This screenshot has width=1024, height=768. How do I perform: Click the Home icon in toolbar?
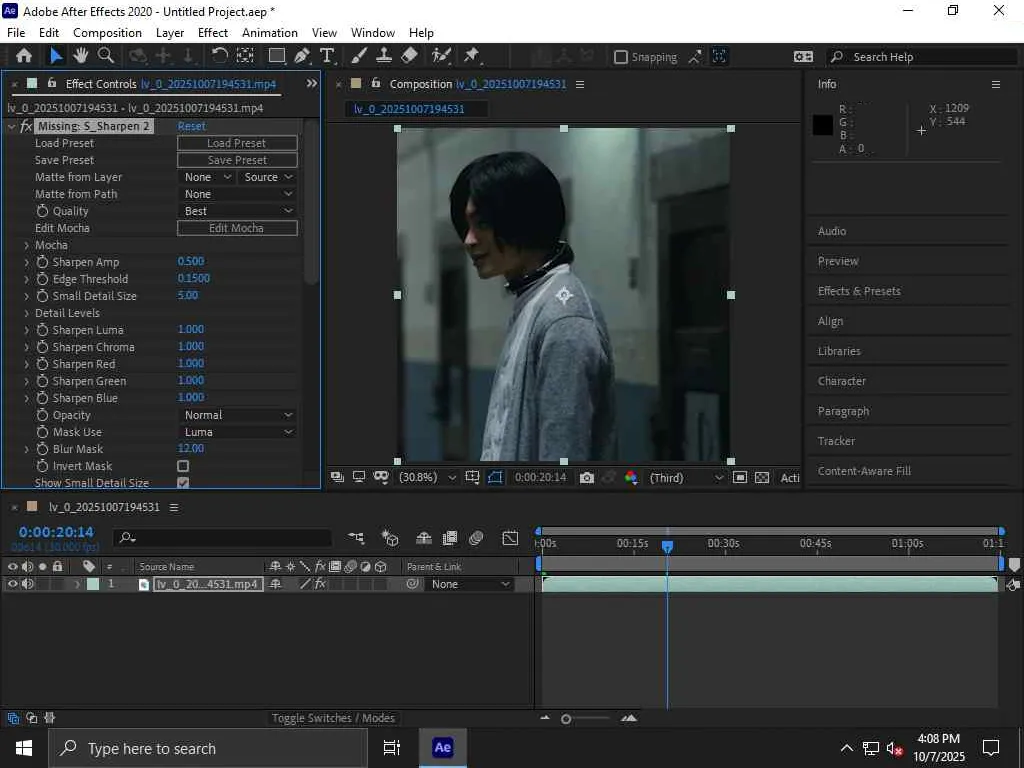click(x=24, y=57)
